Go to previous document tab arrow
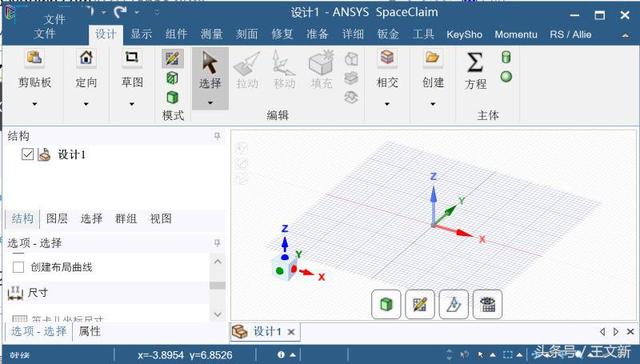The height and width of the screenshot is (364, 640). 602,332
